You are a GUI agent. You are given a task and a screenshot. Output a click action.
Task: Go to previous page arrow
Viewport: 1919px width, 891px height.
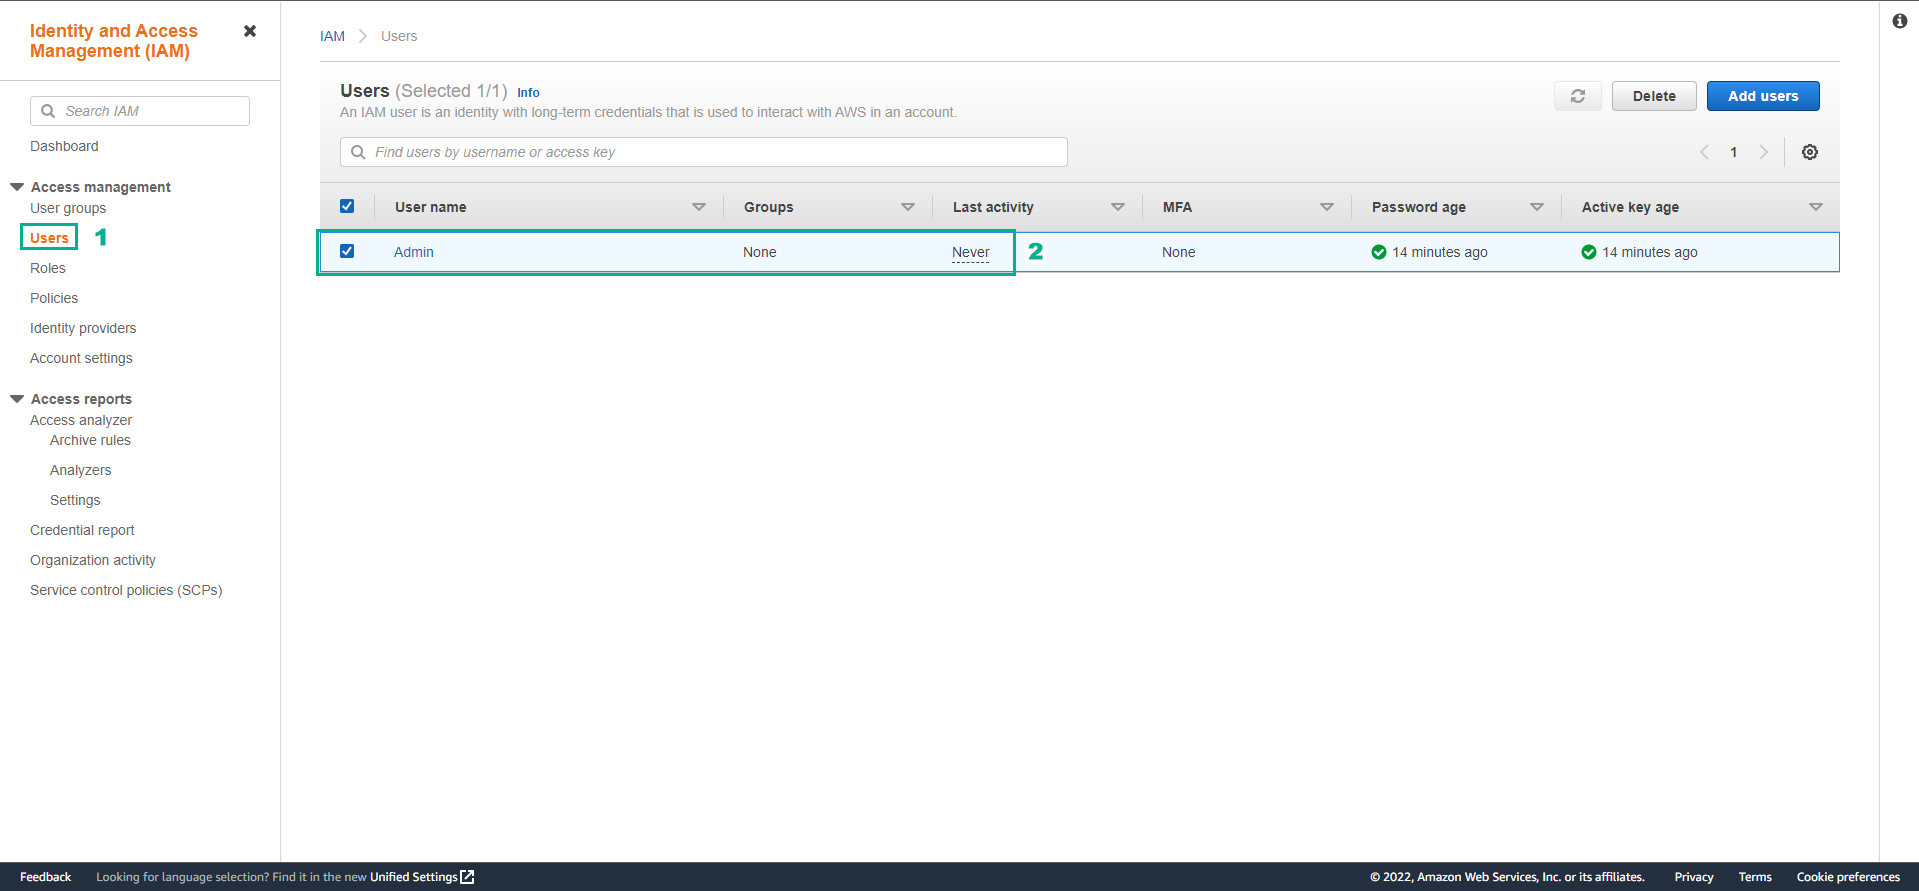click(x=1704, y=152)
